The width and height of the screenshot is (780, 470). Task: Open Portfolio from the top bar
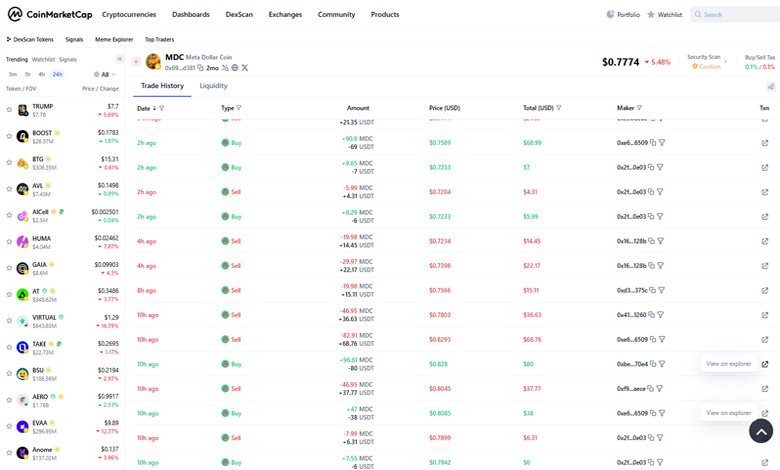click(623, 14)
